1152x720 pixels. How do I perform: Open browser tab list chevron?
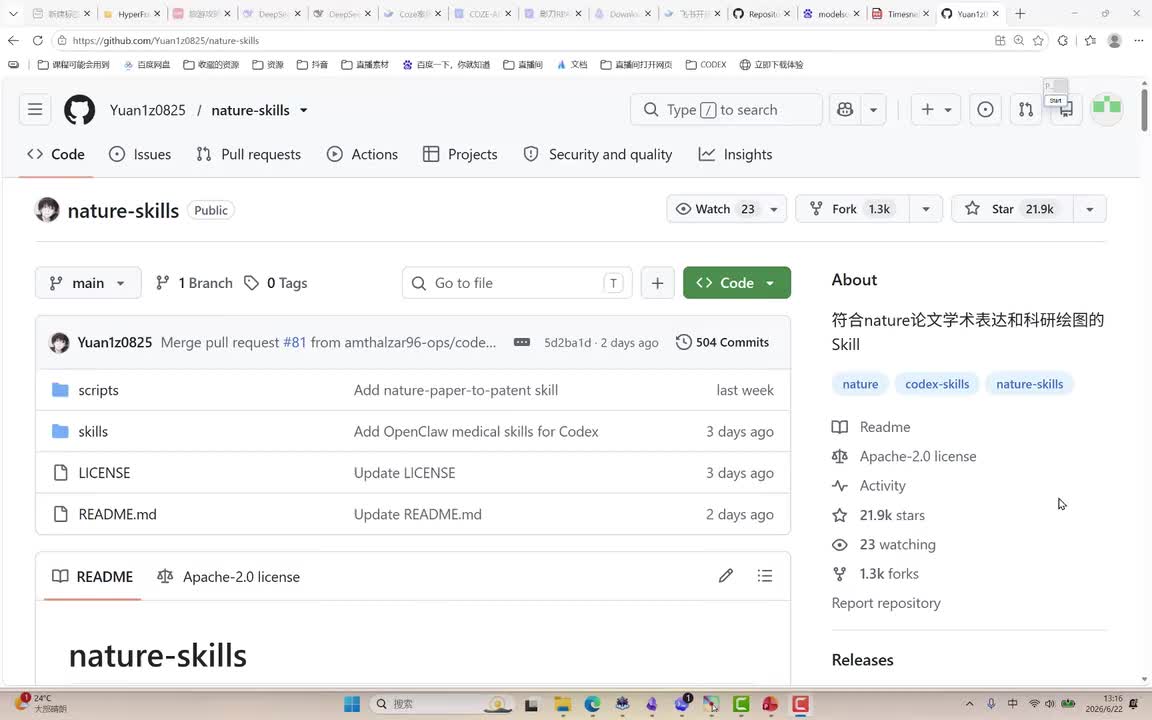pyautogui.click(x=13, y=13)
